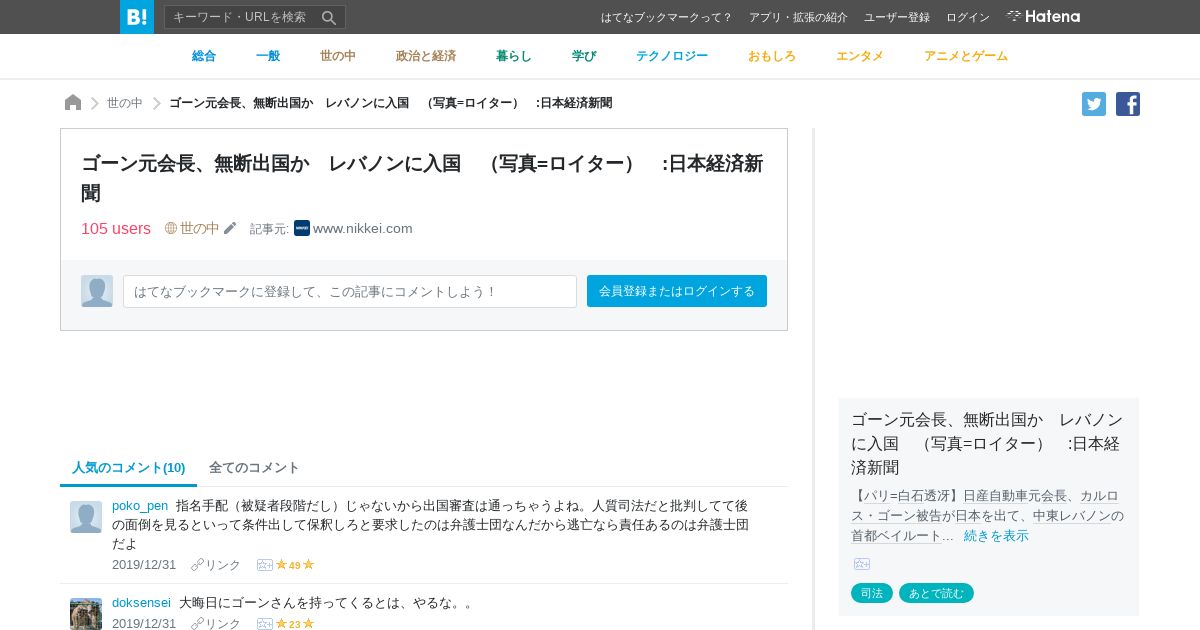Open the 一般 category
The width and height of the screenshot is (1200, 630).
click(268, 56)
